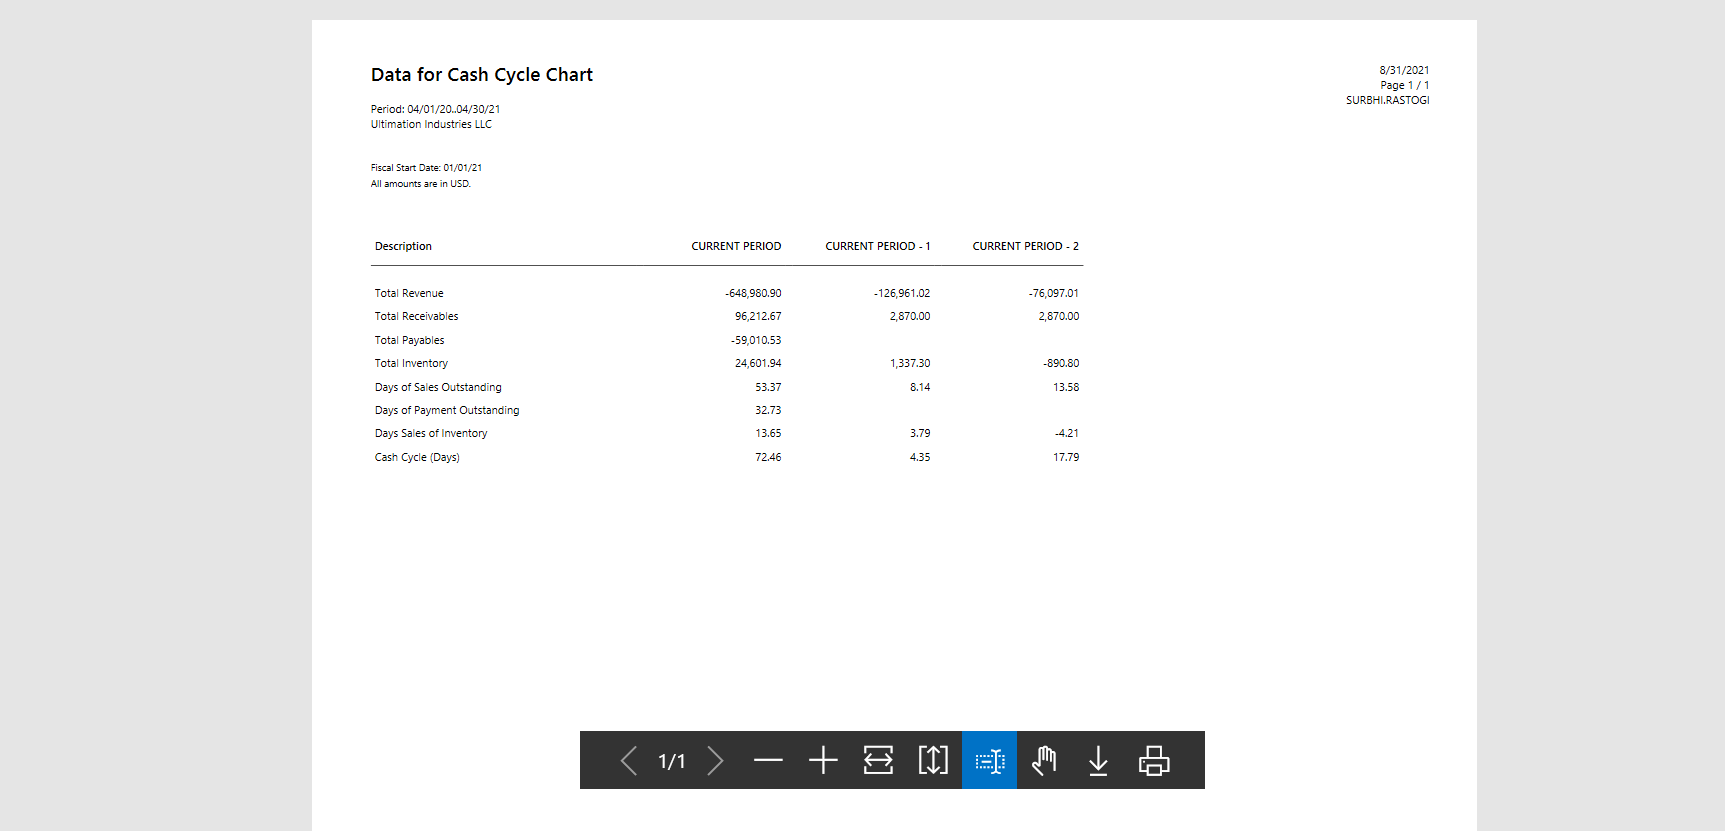1725x831 pixels.
Task: Select the 'Cash Cycle (Days)' row label
Action: [417, 457]
